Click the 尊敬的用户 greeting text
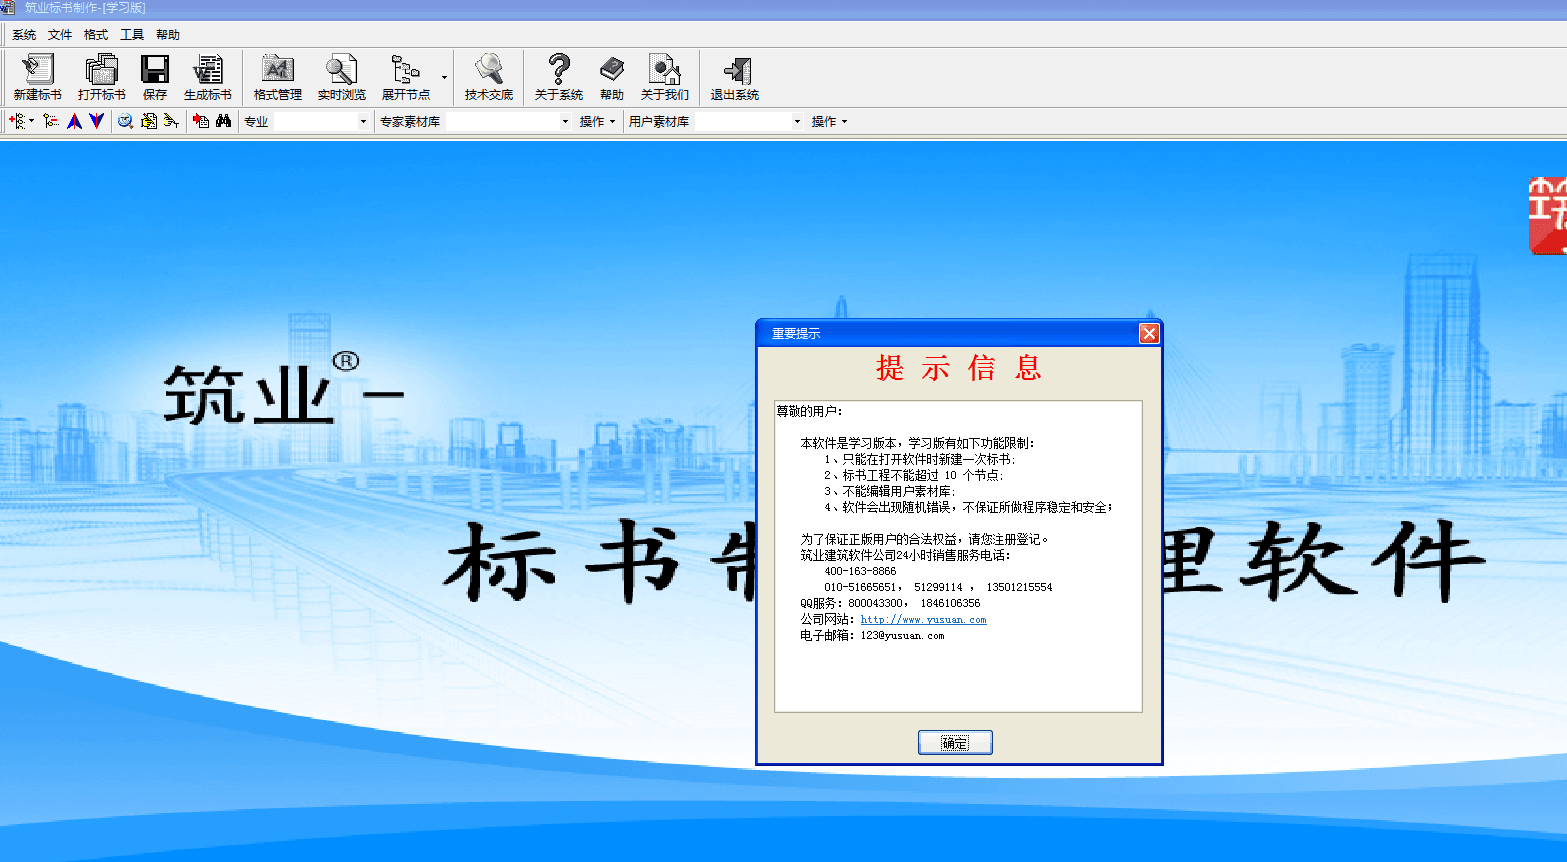 [810, 410]
